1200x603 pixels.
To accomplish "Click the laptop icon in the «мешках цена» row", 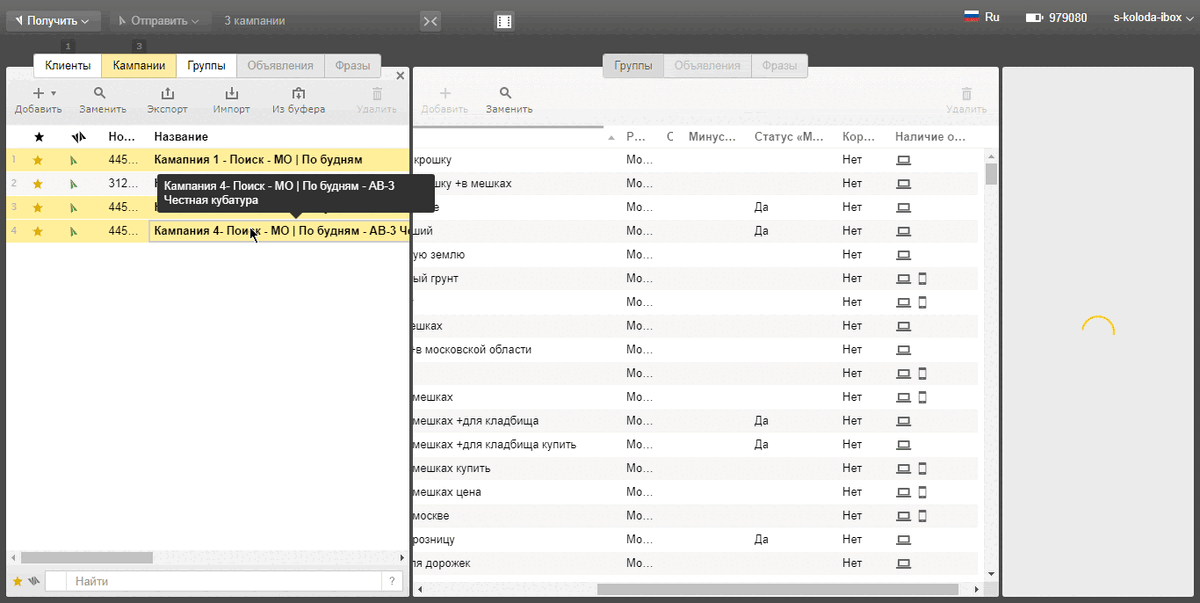I will (x=903, y=492).
